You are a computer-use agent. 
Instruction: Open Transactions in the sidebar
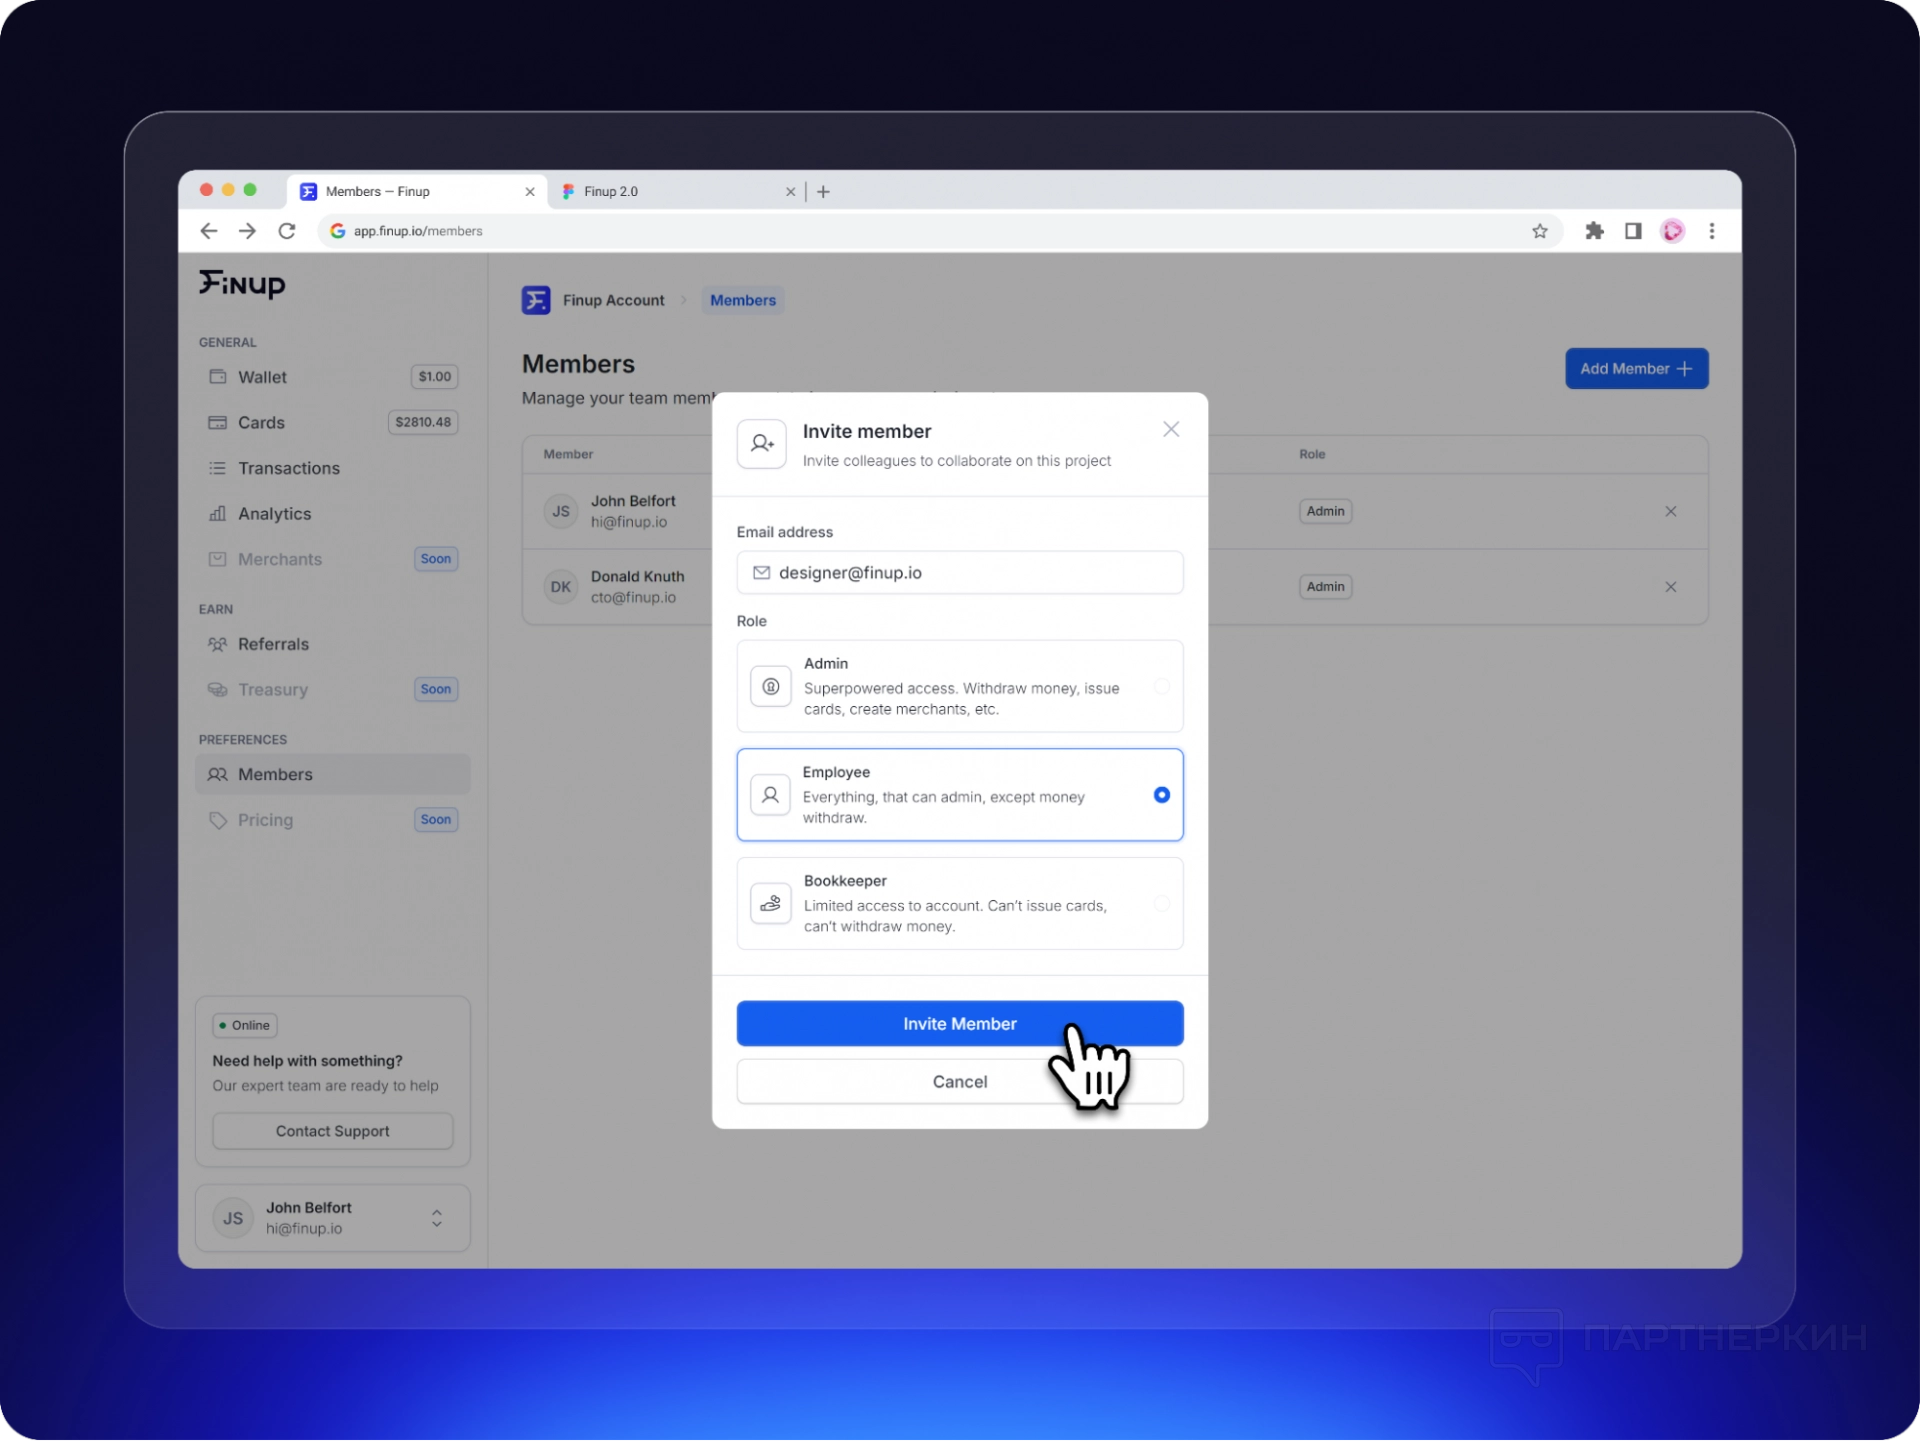[288, 468]
